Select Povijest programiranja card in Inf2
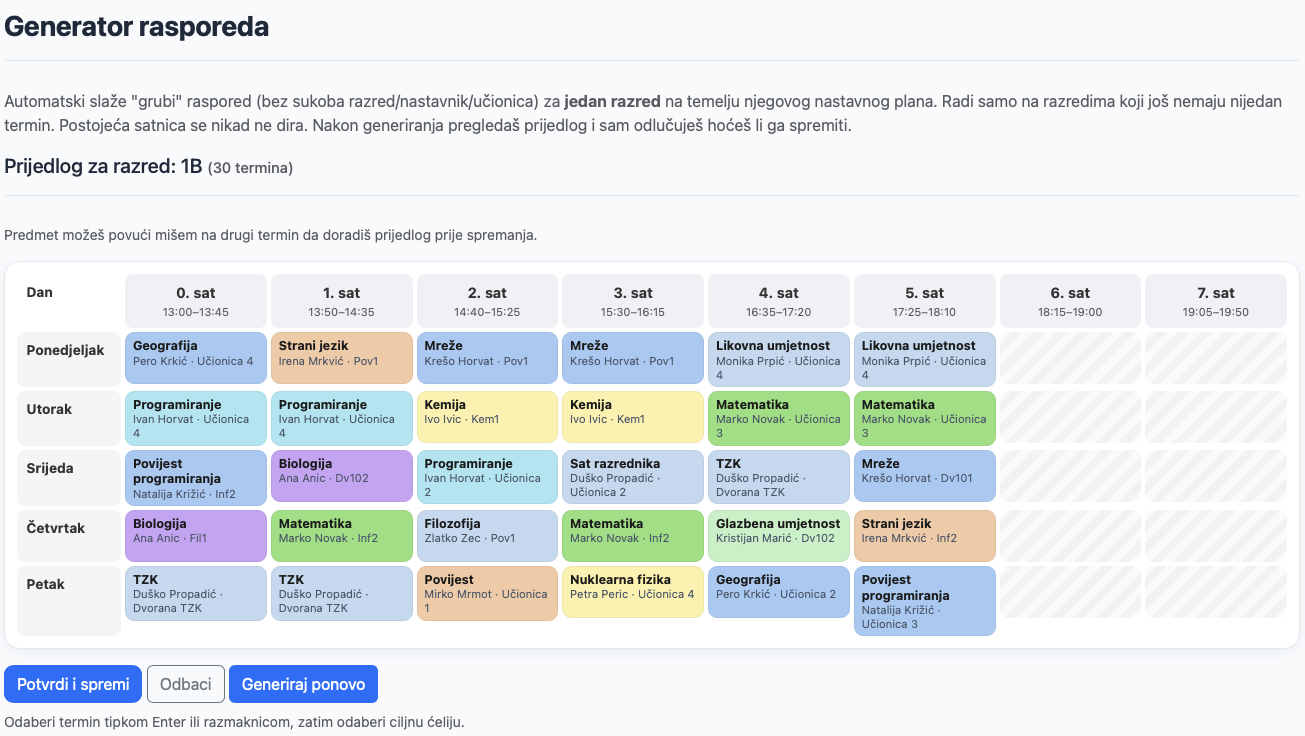The width and height of the screenshot is (1305, 736). pos(196,476)
